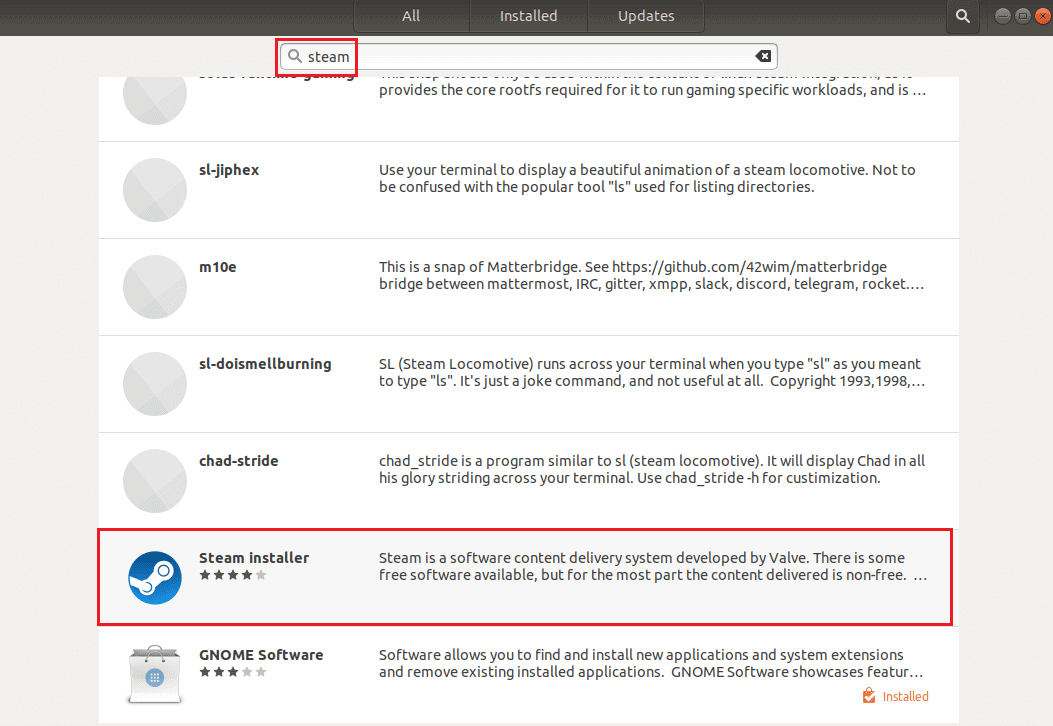
Task: Select the chad-stride search result row
Action: point(525,481)
